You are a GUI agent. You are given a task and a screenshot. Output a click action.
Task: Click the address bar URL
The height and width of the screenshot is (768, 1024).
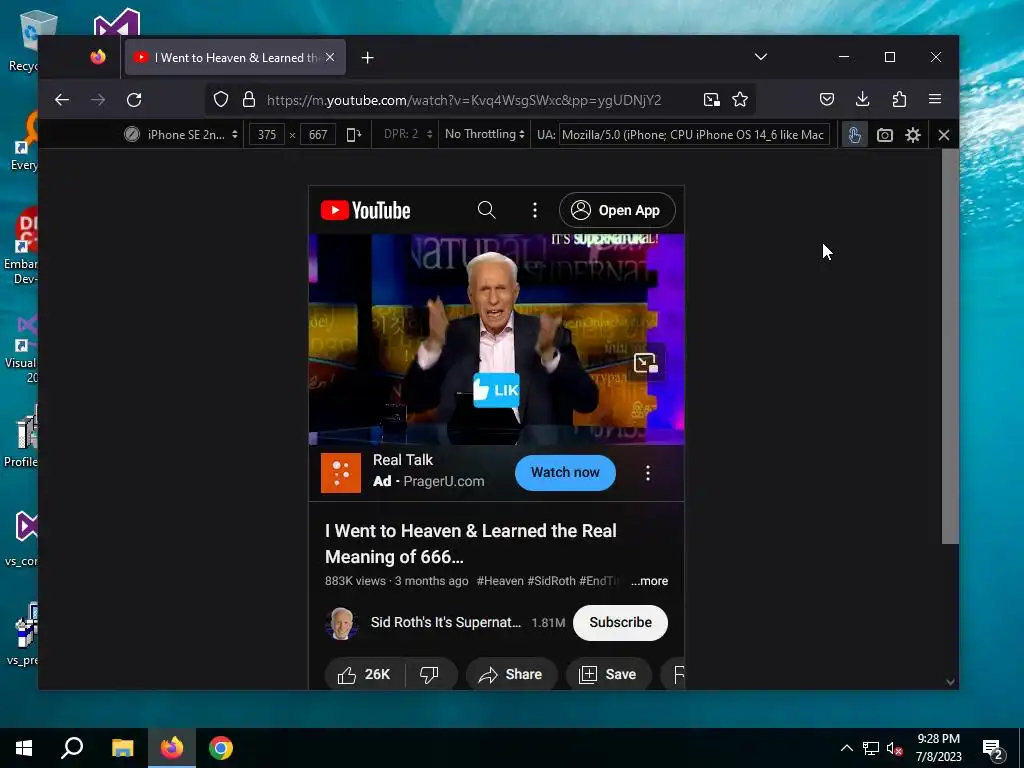[464, 100]
